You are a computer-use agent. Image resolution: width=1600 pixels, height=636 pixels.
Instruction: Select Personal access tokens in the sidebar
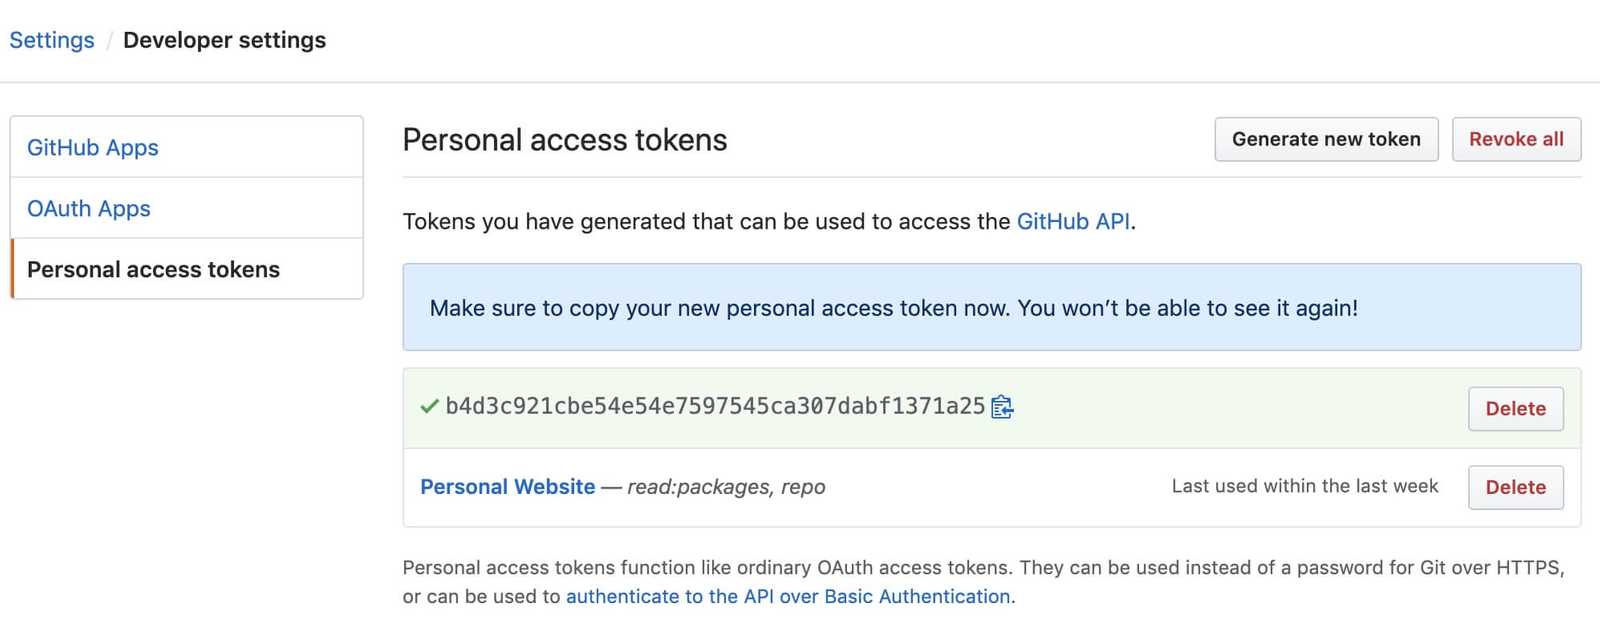tap(153, 269)
